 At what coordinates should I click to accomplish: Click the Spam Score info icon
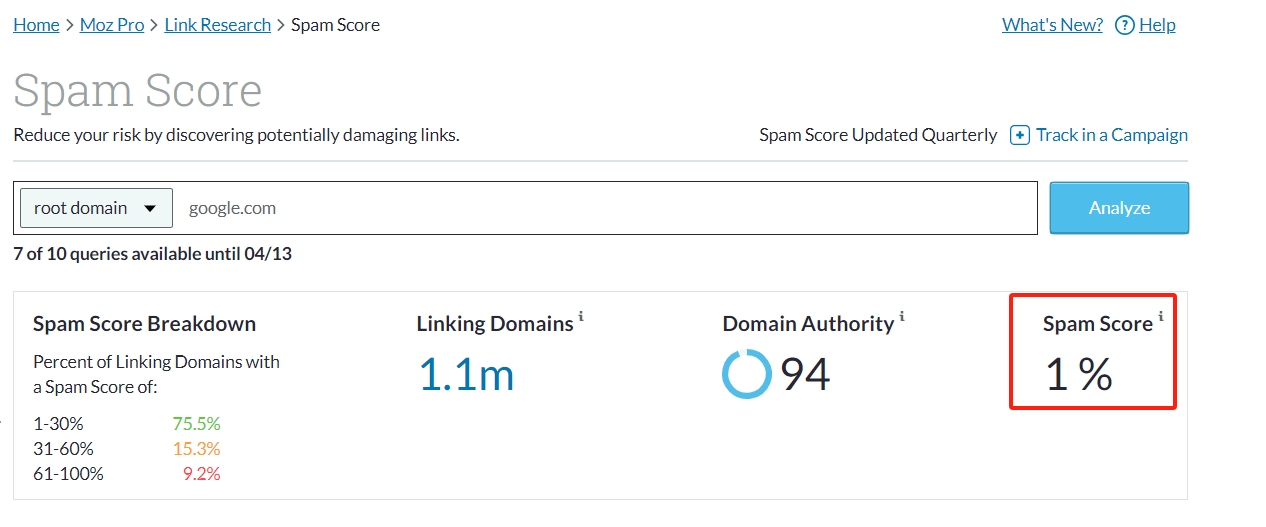[1161, 317]
